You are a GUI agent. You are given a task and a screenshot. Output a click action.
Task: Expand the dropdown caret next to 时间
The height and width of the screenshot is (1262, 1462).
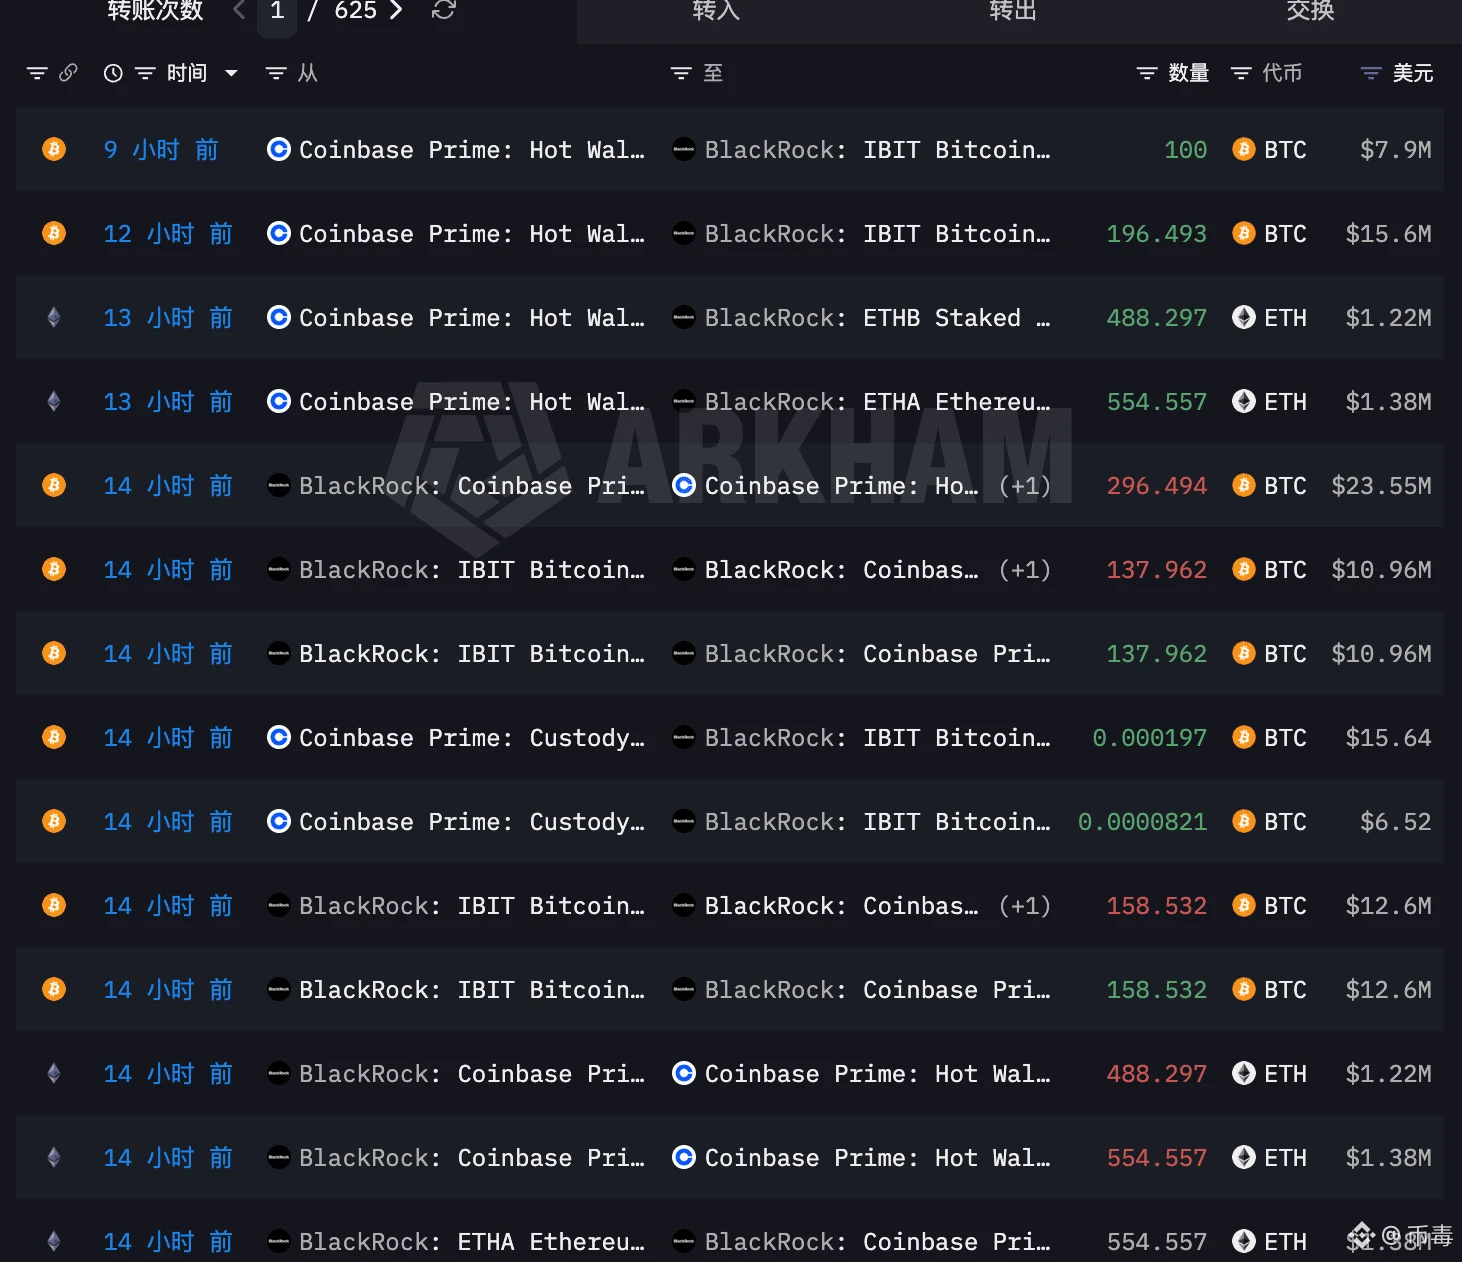(231, 73)
